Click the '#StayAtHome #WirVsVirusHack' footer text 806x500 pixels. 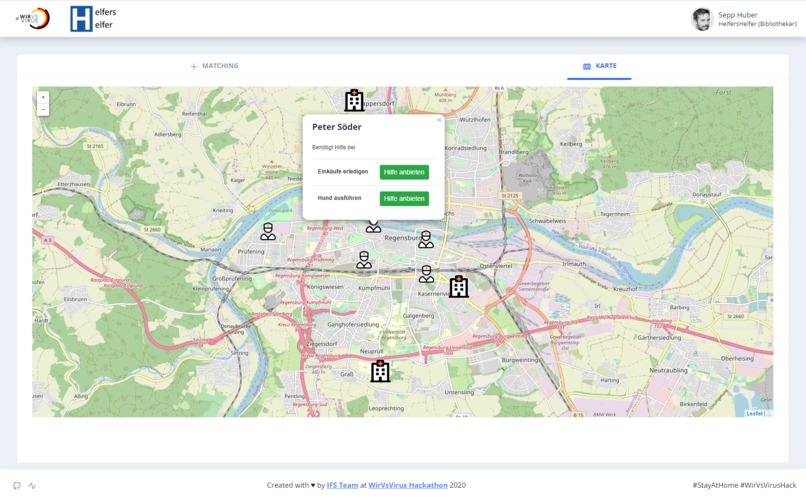pos(744,485)
